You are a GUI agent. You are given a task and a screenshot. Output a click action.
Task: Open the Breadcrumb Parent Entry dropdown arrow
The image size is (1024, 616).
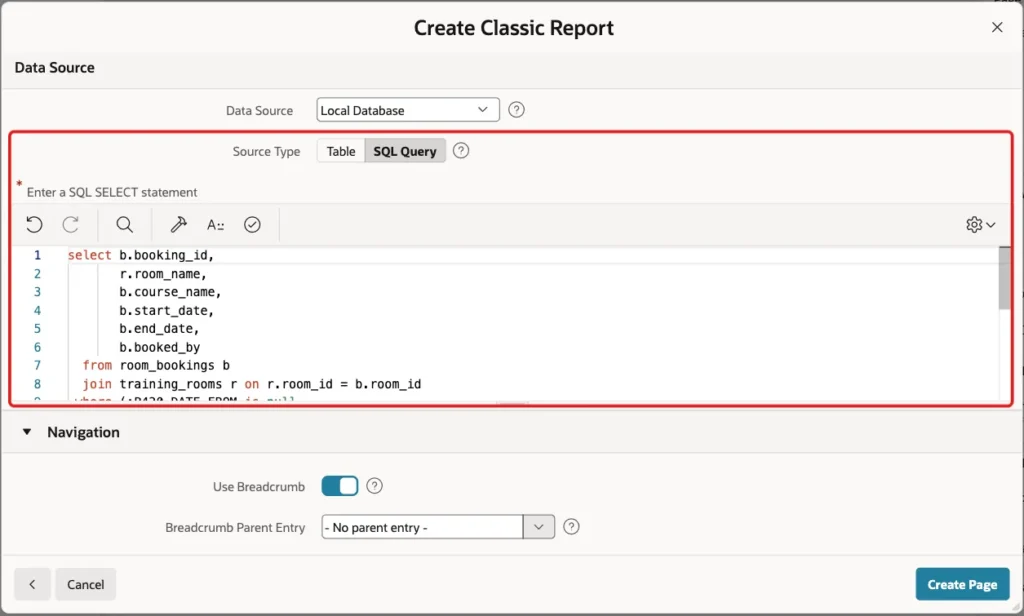click(x=539, y=527)
